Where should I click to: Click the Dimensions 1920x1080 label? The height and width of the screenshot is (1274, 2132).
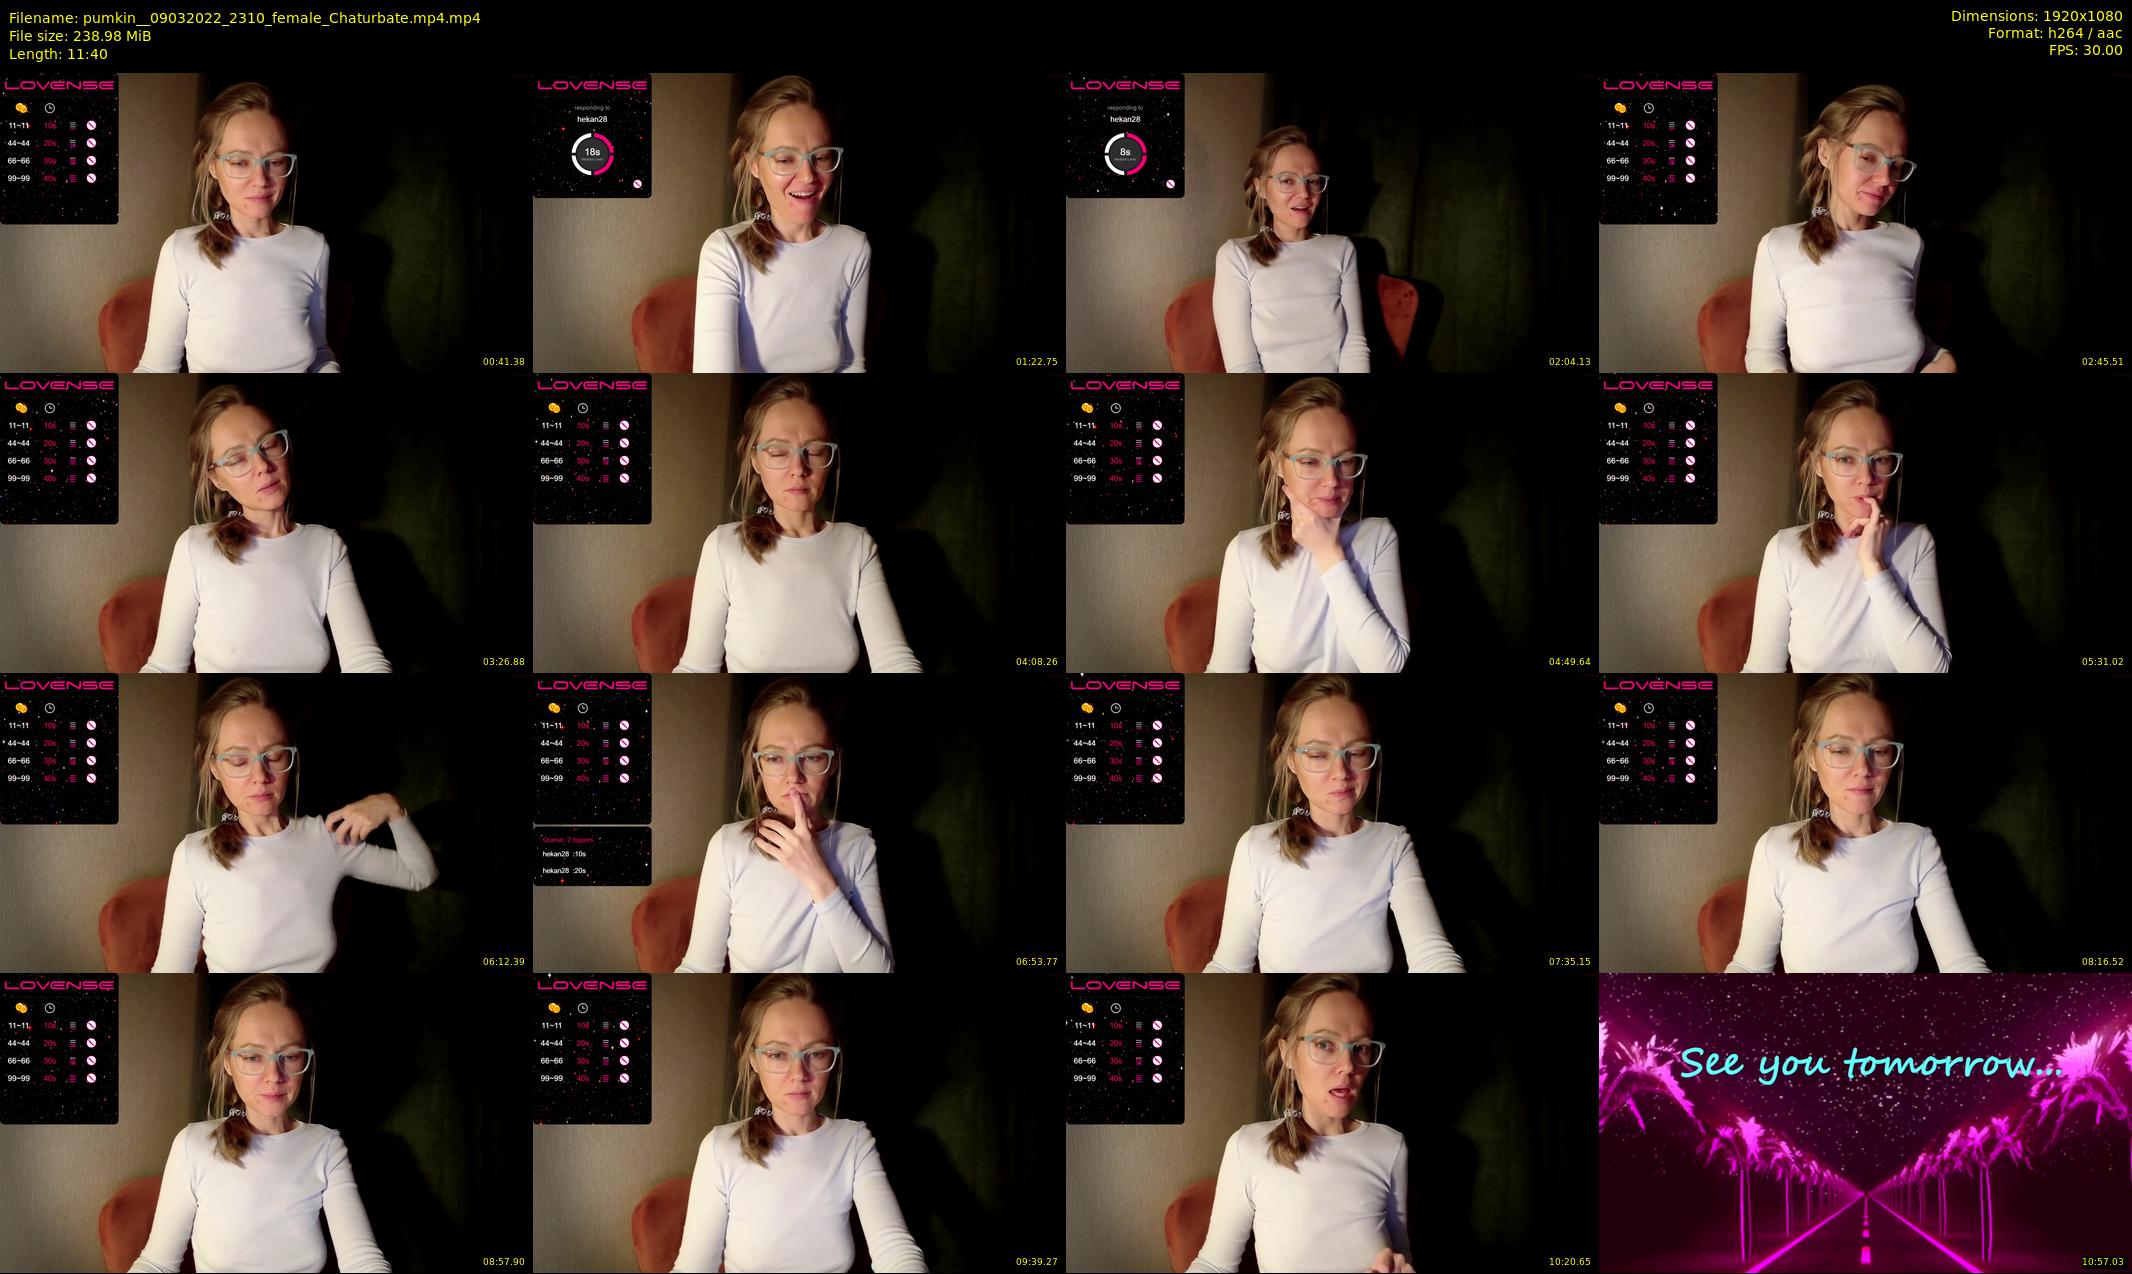(2036, 16)
